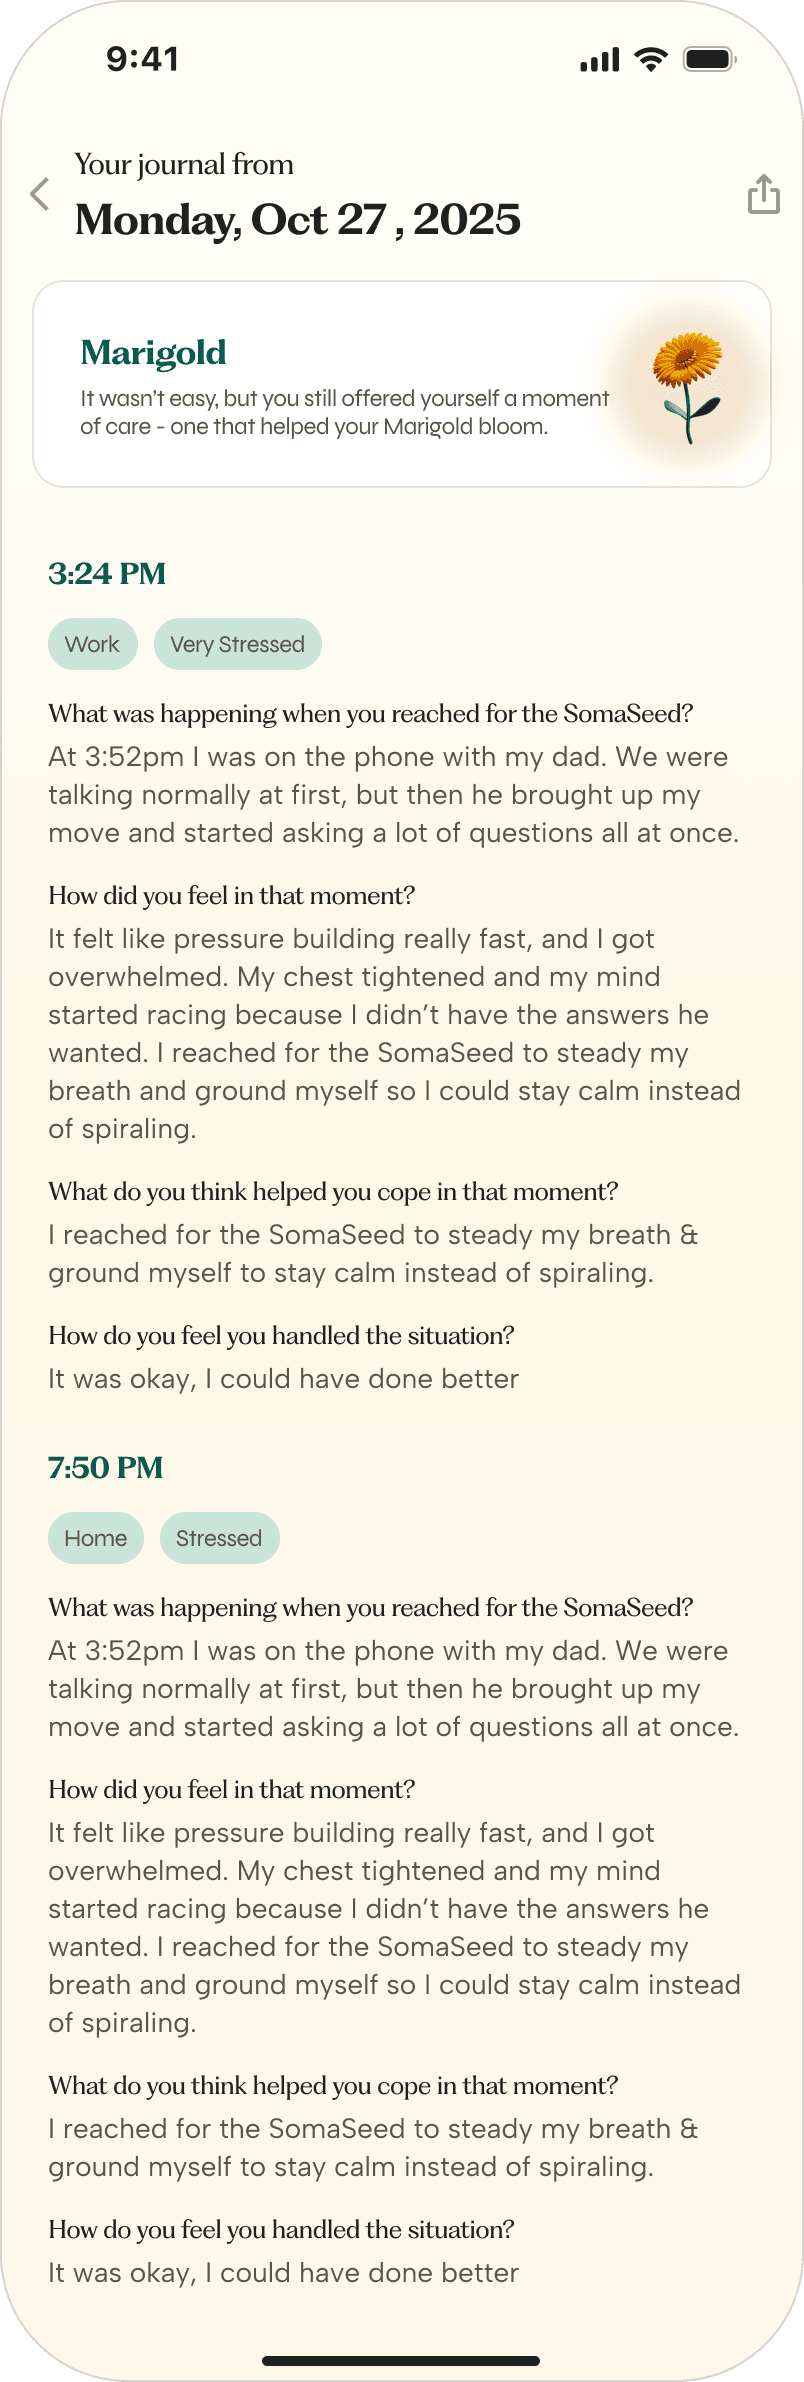Open the 7:50 PM entry heading
Screen dimensions: 804x2382
pos(106,1468)
